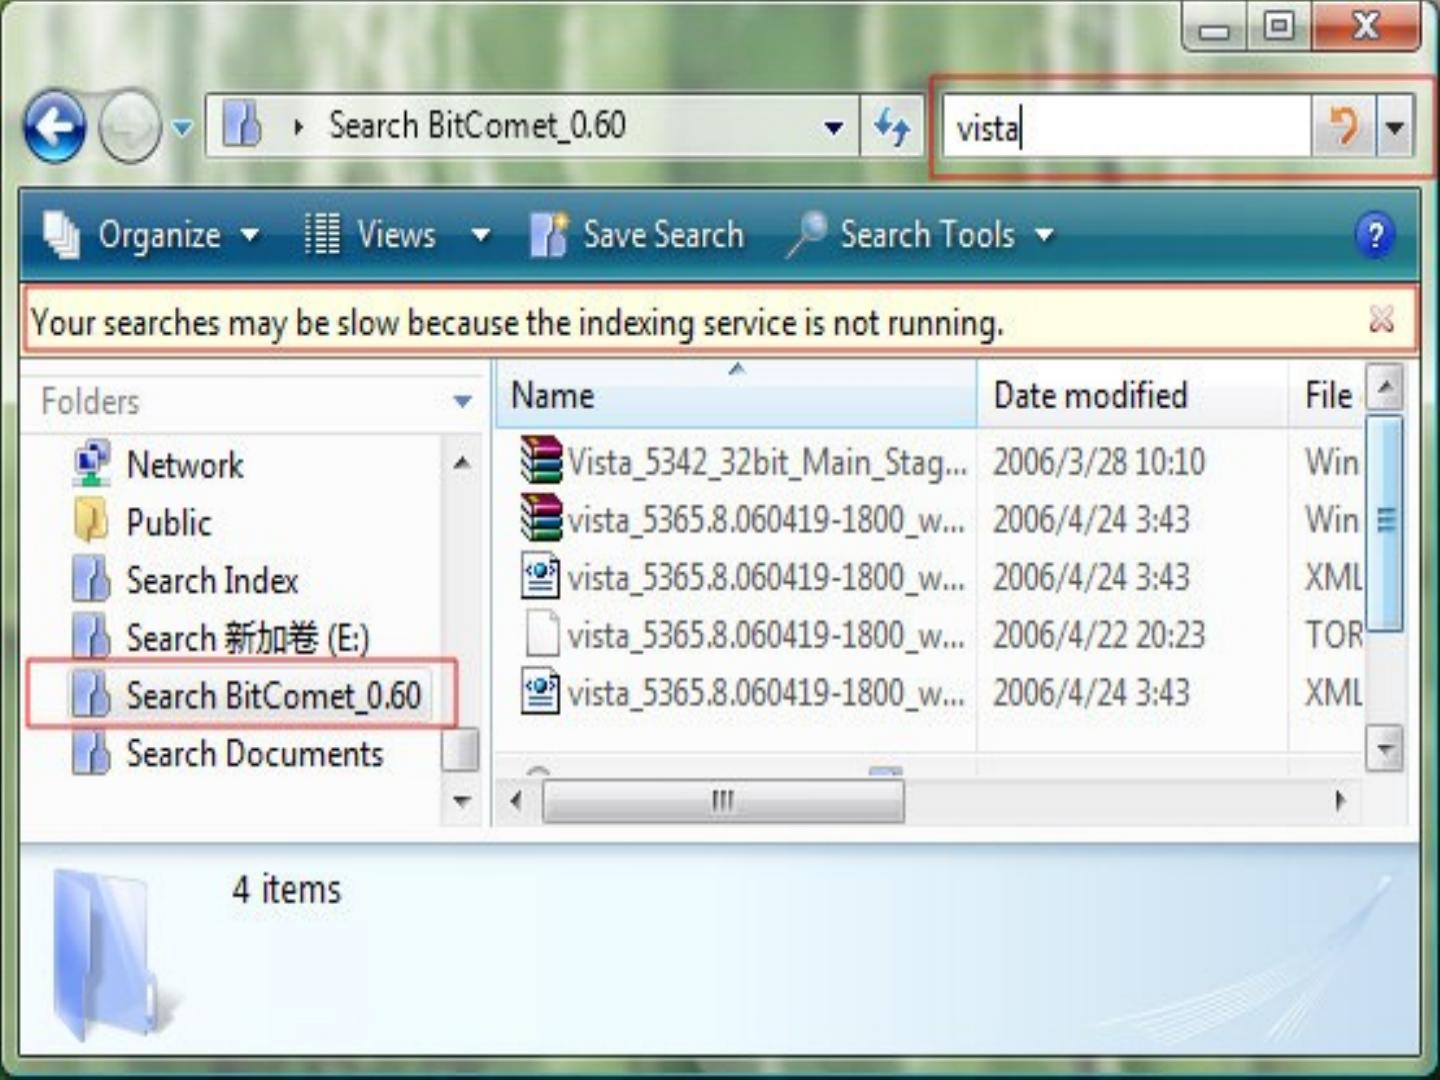Screen dimensions: 1440x1080
Task: Click the Refresh arrows button
Action: click(x=892, y=127)
